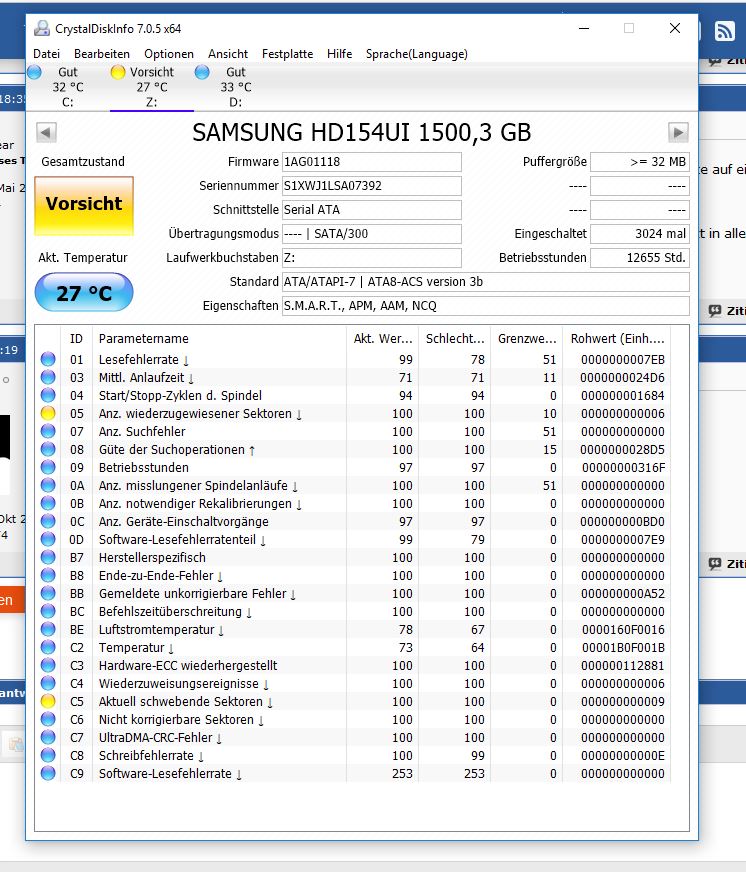
Task: Click status icon of ID 09 Betriebsstunden row
Action: point(48,467)
